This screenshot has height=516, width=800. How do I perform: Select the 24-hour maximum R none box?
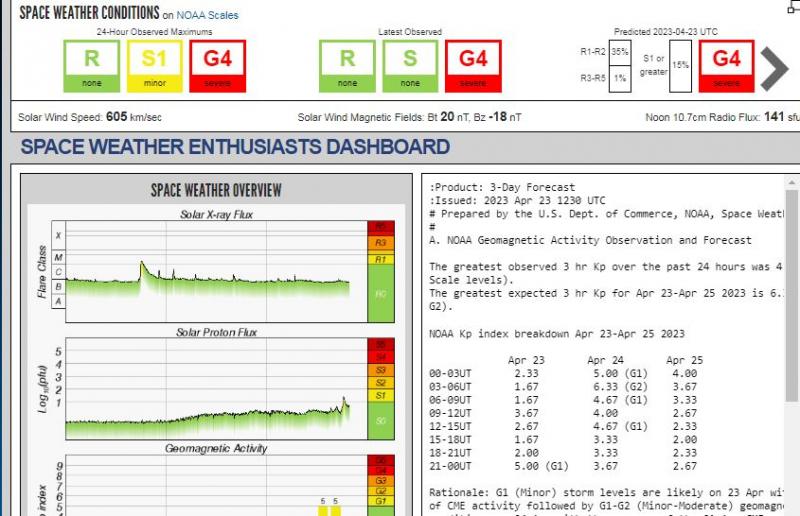[92, 67]
